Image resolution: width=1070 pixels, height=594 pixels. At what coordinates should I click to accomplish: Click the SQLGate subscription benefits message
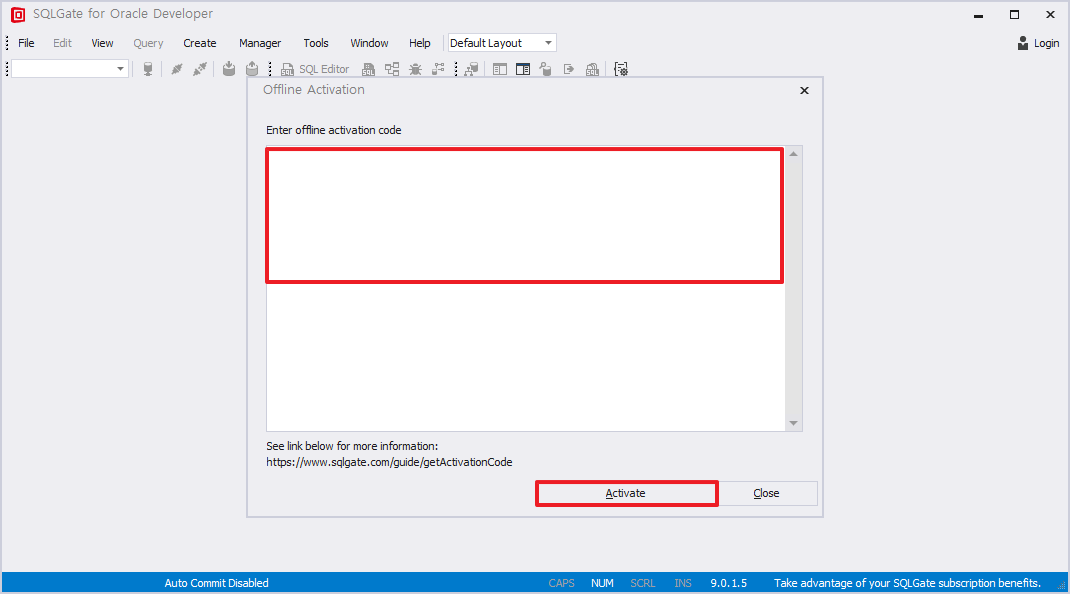pos(907,583)
